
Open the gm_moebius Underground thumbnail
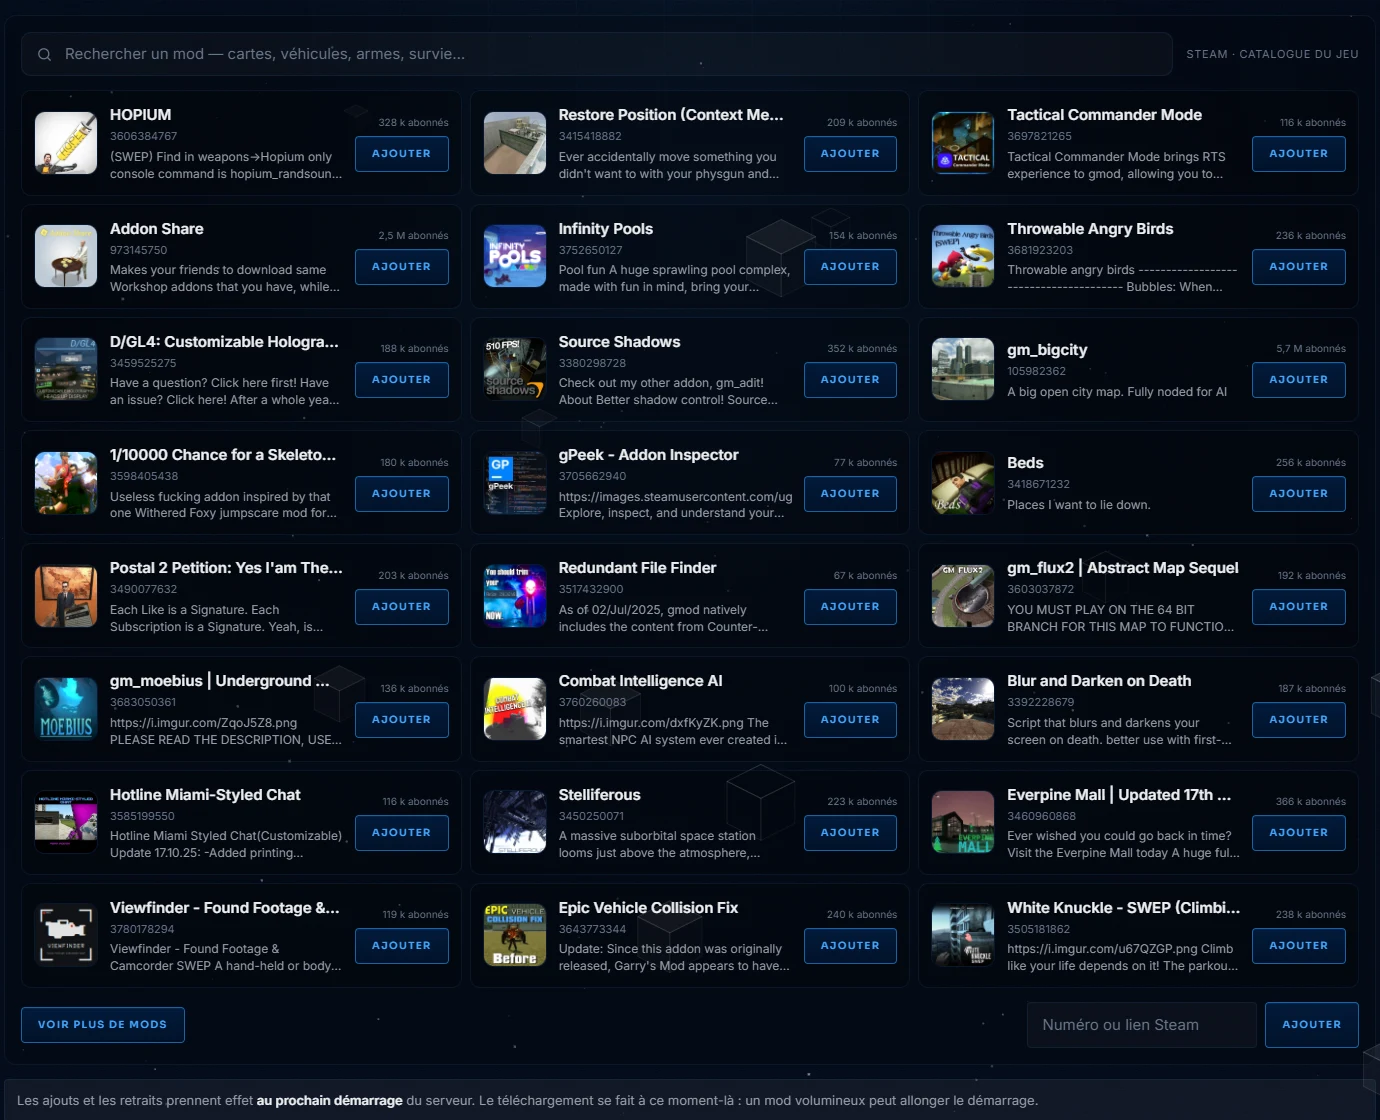(x=66, y=709)
